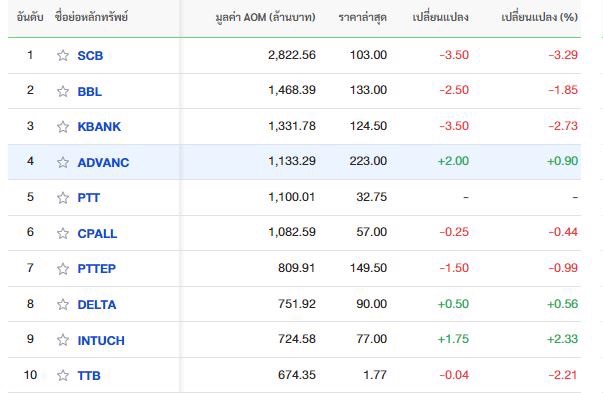Open the INTUCH stock link

coord(101,340)
